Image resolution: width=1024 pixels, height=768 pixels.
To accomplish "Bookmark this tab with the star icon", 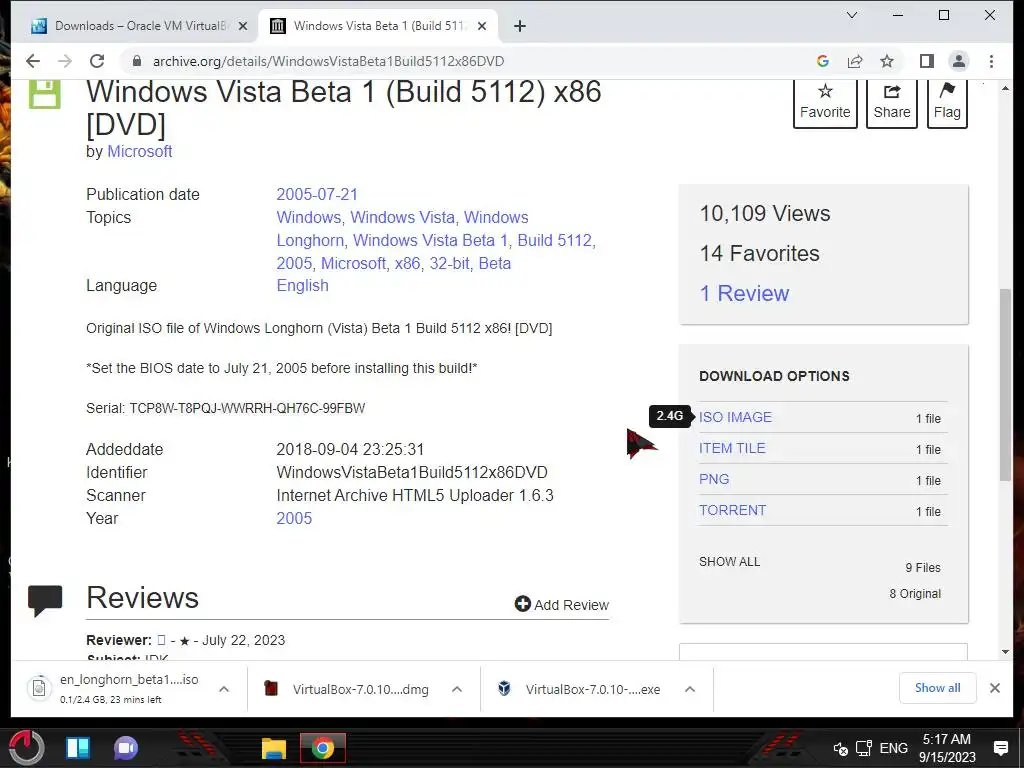I will 887,61.
